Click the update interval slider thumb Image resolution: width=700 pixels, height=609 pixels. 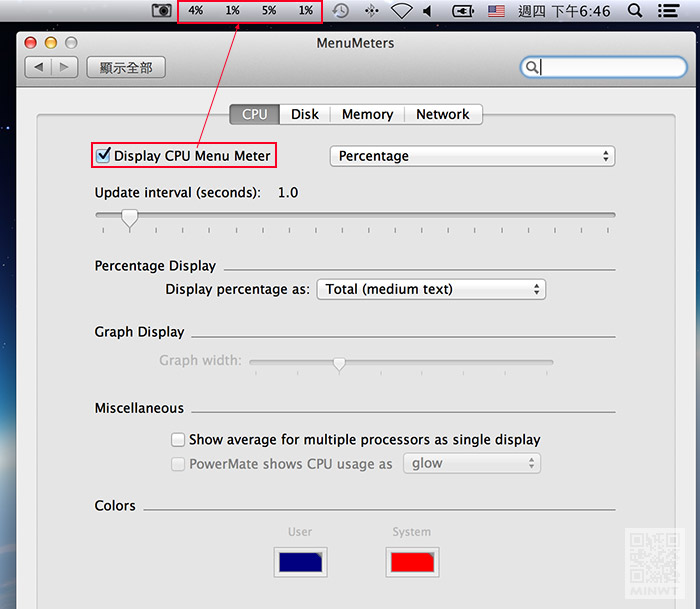[129, 218]
